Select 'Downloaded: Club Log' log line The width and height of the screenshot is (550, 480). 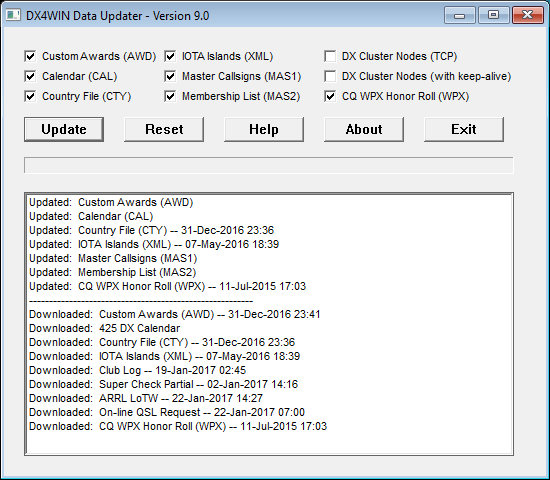pos(137,371)
